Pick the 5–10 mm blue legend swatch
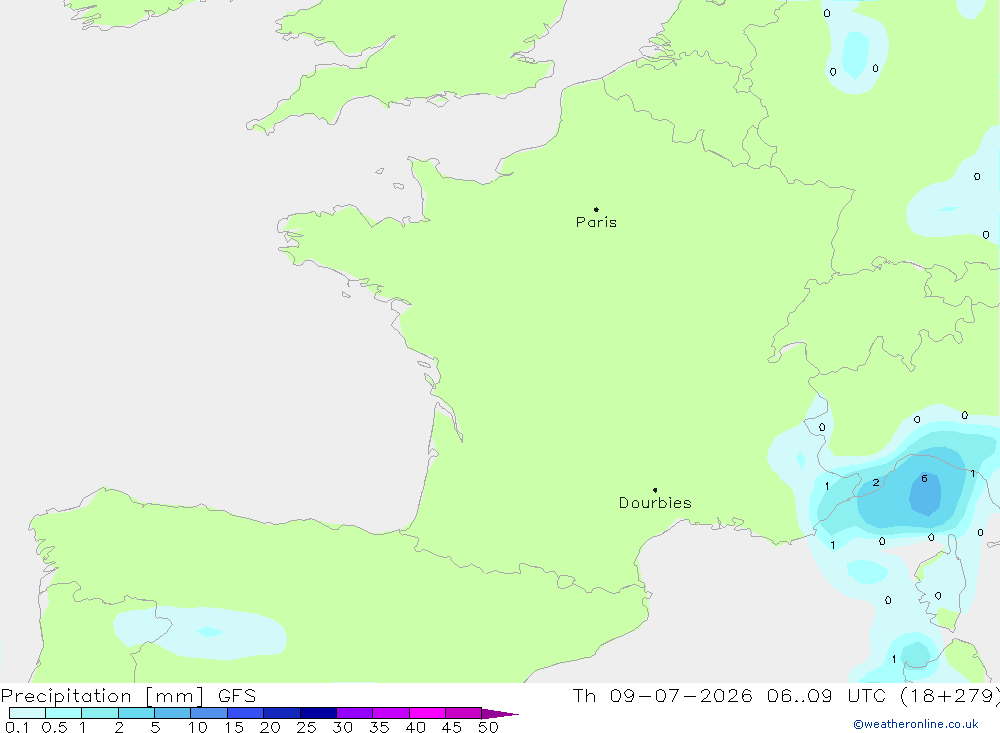1000x733 pixels. (172, 713)
